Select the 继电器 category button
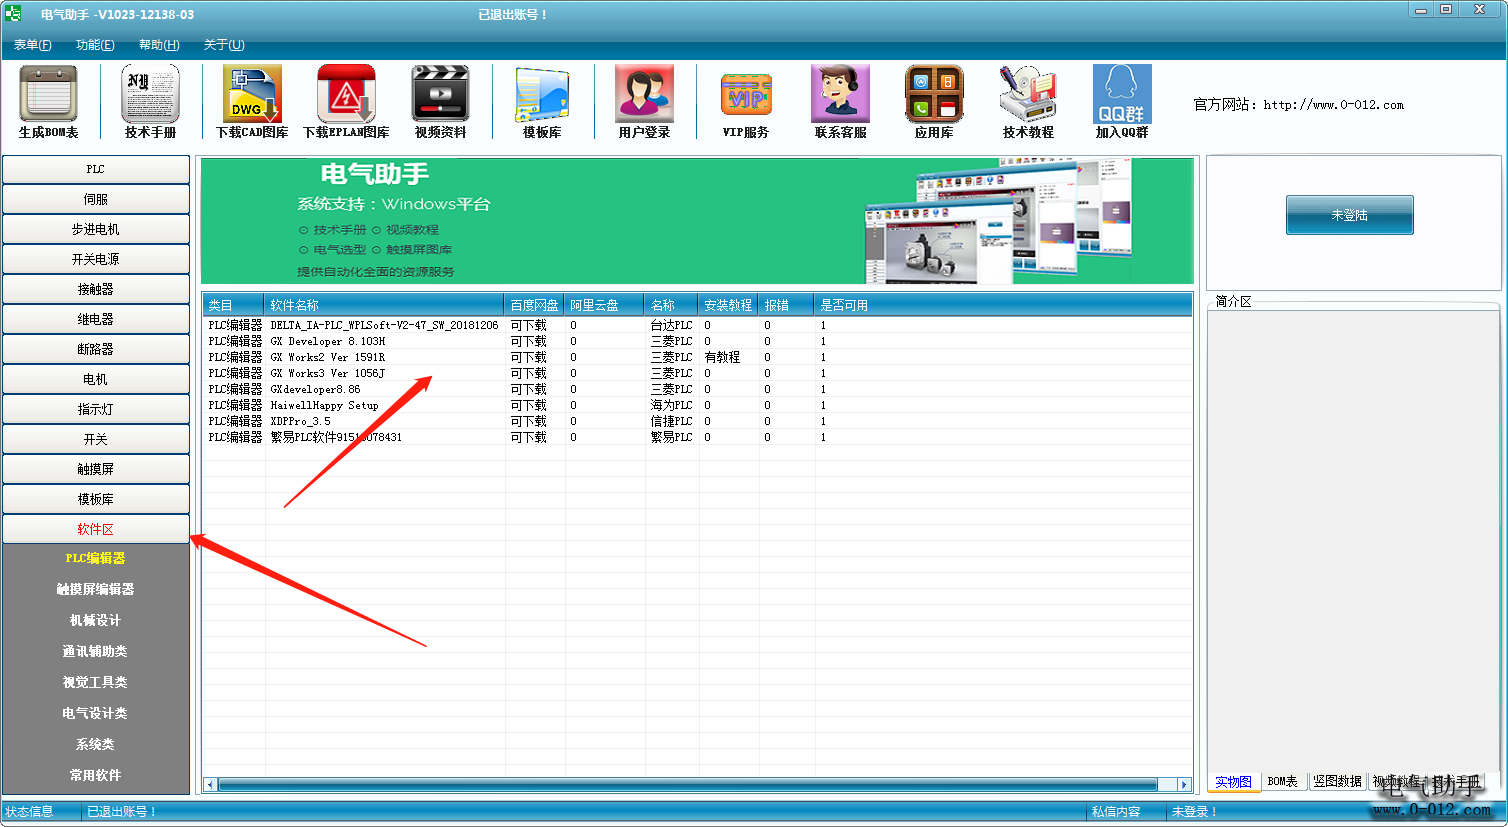 [95, 319]
